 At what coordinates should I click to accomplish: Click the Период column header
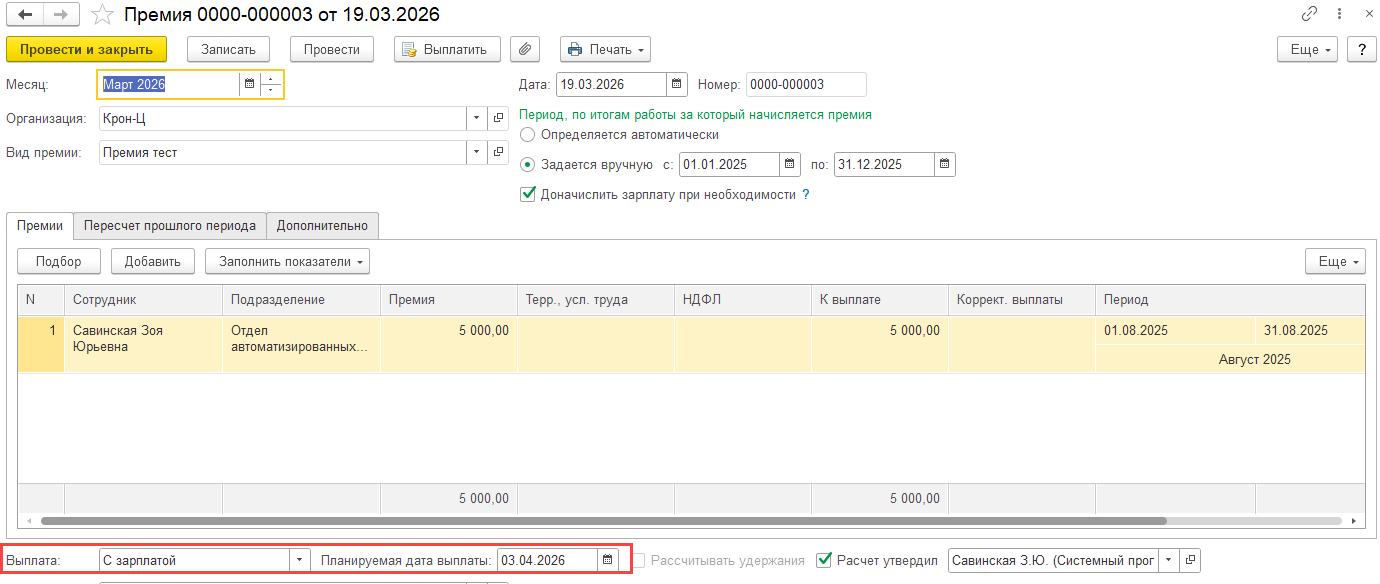click(1231, 300)
